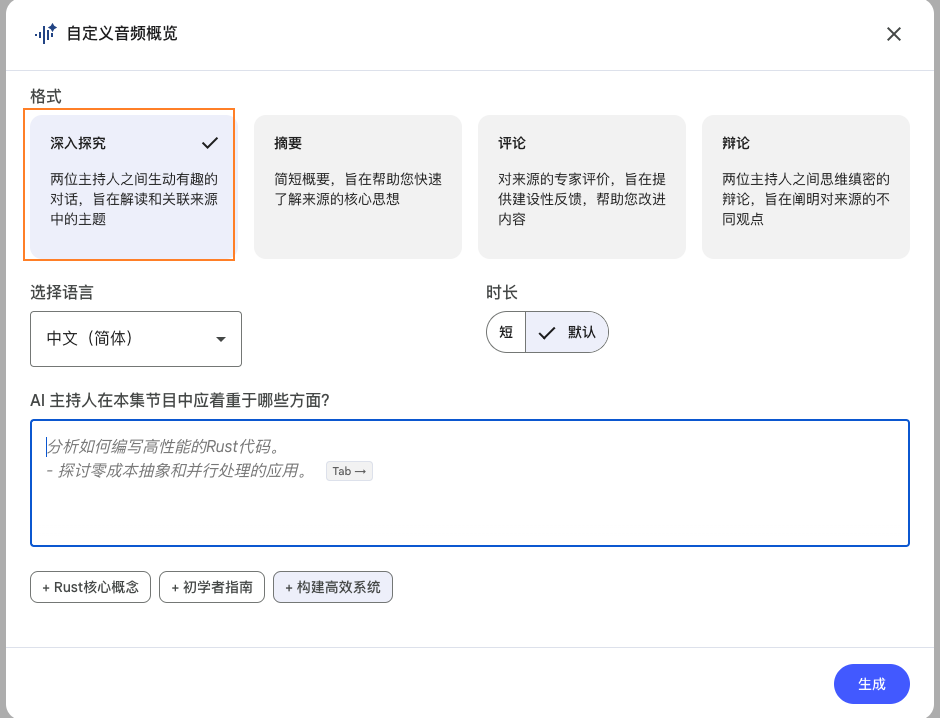
Task: Click the checkmark on 深入探究 card
Action: (x=210, y=143)
